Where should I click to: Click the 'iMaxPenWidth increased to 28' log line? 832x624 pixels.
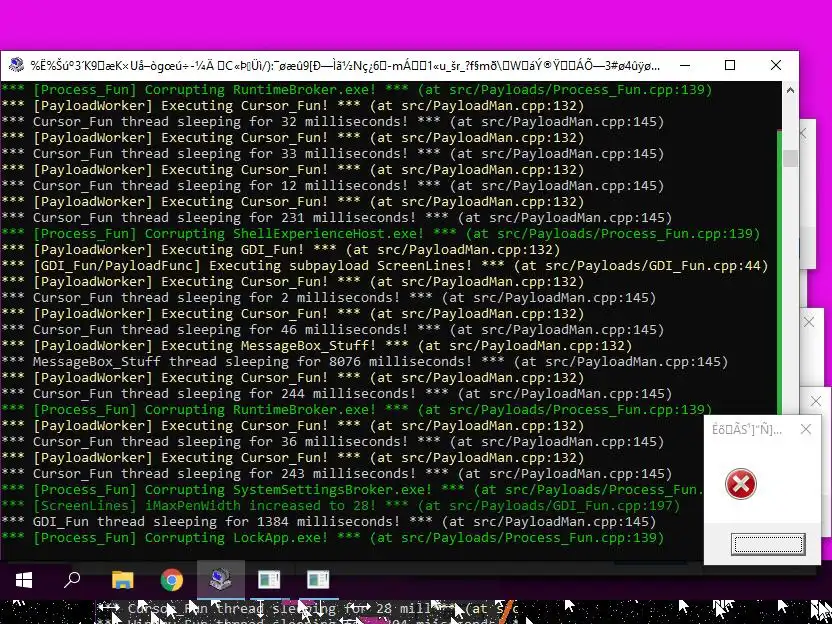(x=341, y=505)
